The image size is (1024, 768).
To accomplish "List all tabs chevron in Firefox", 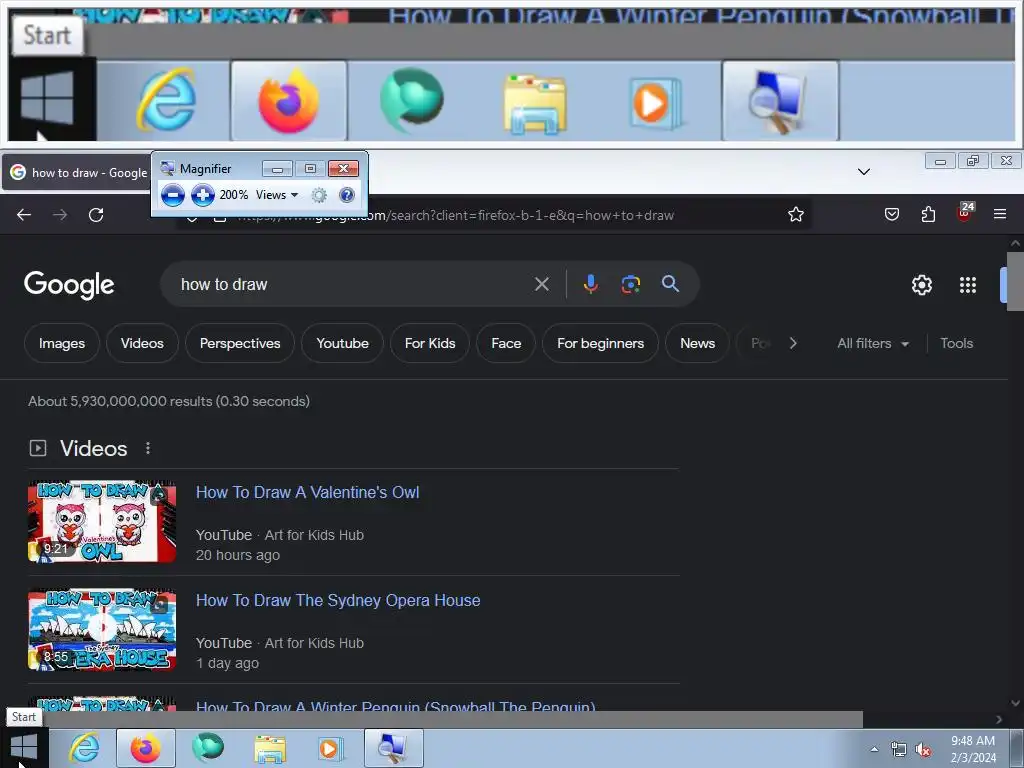I will pyautogui.click(x=863, y=172).
